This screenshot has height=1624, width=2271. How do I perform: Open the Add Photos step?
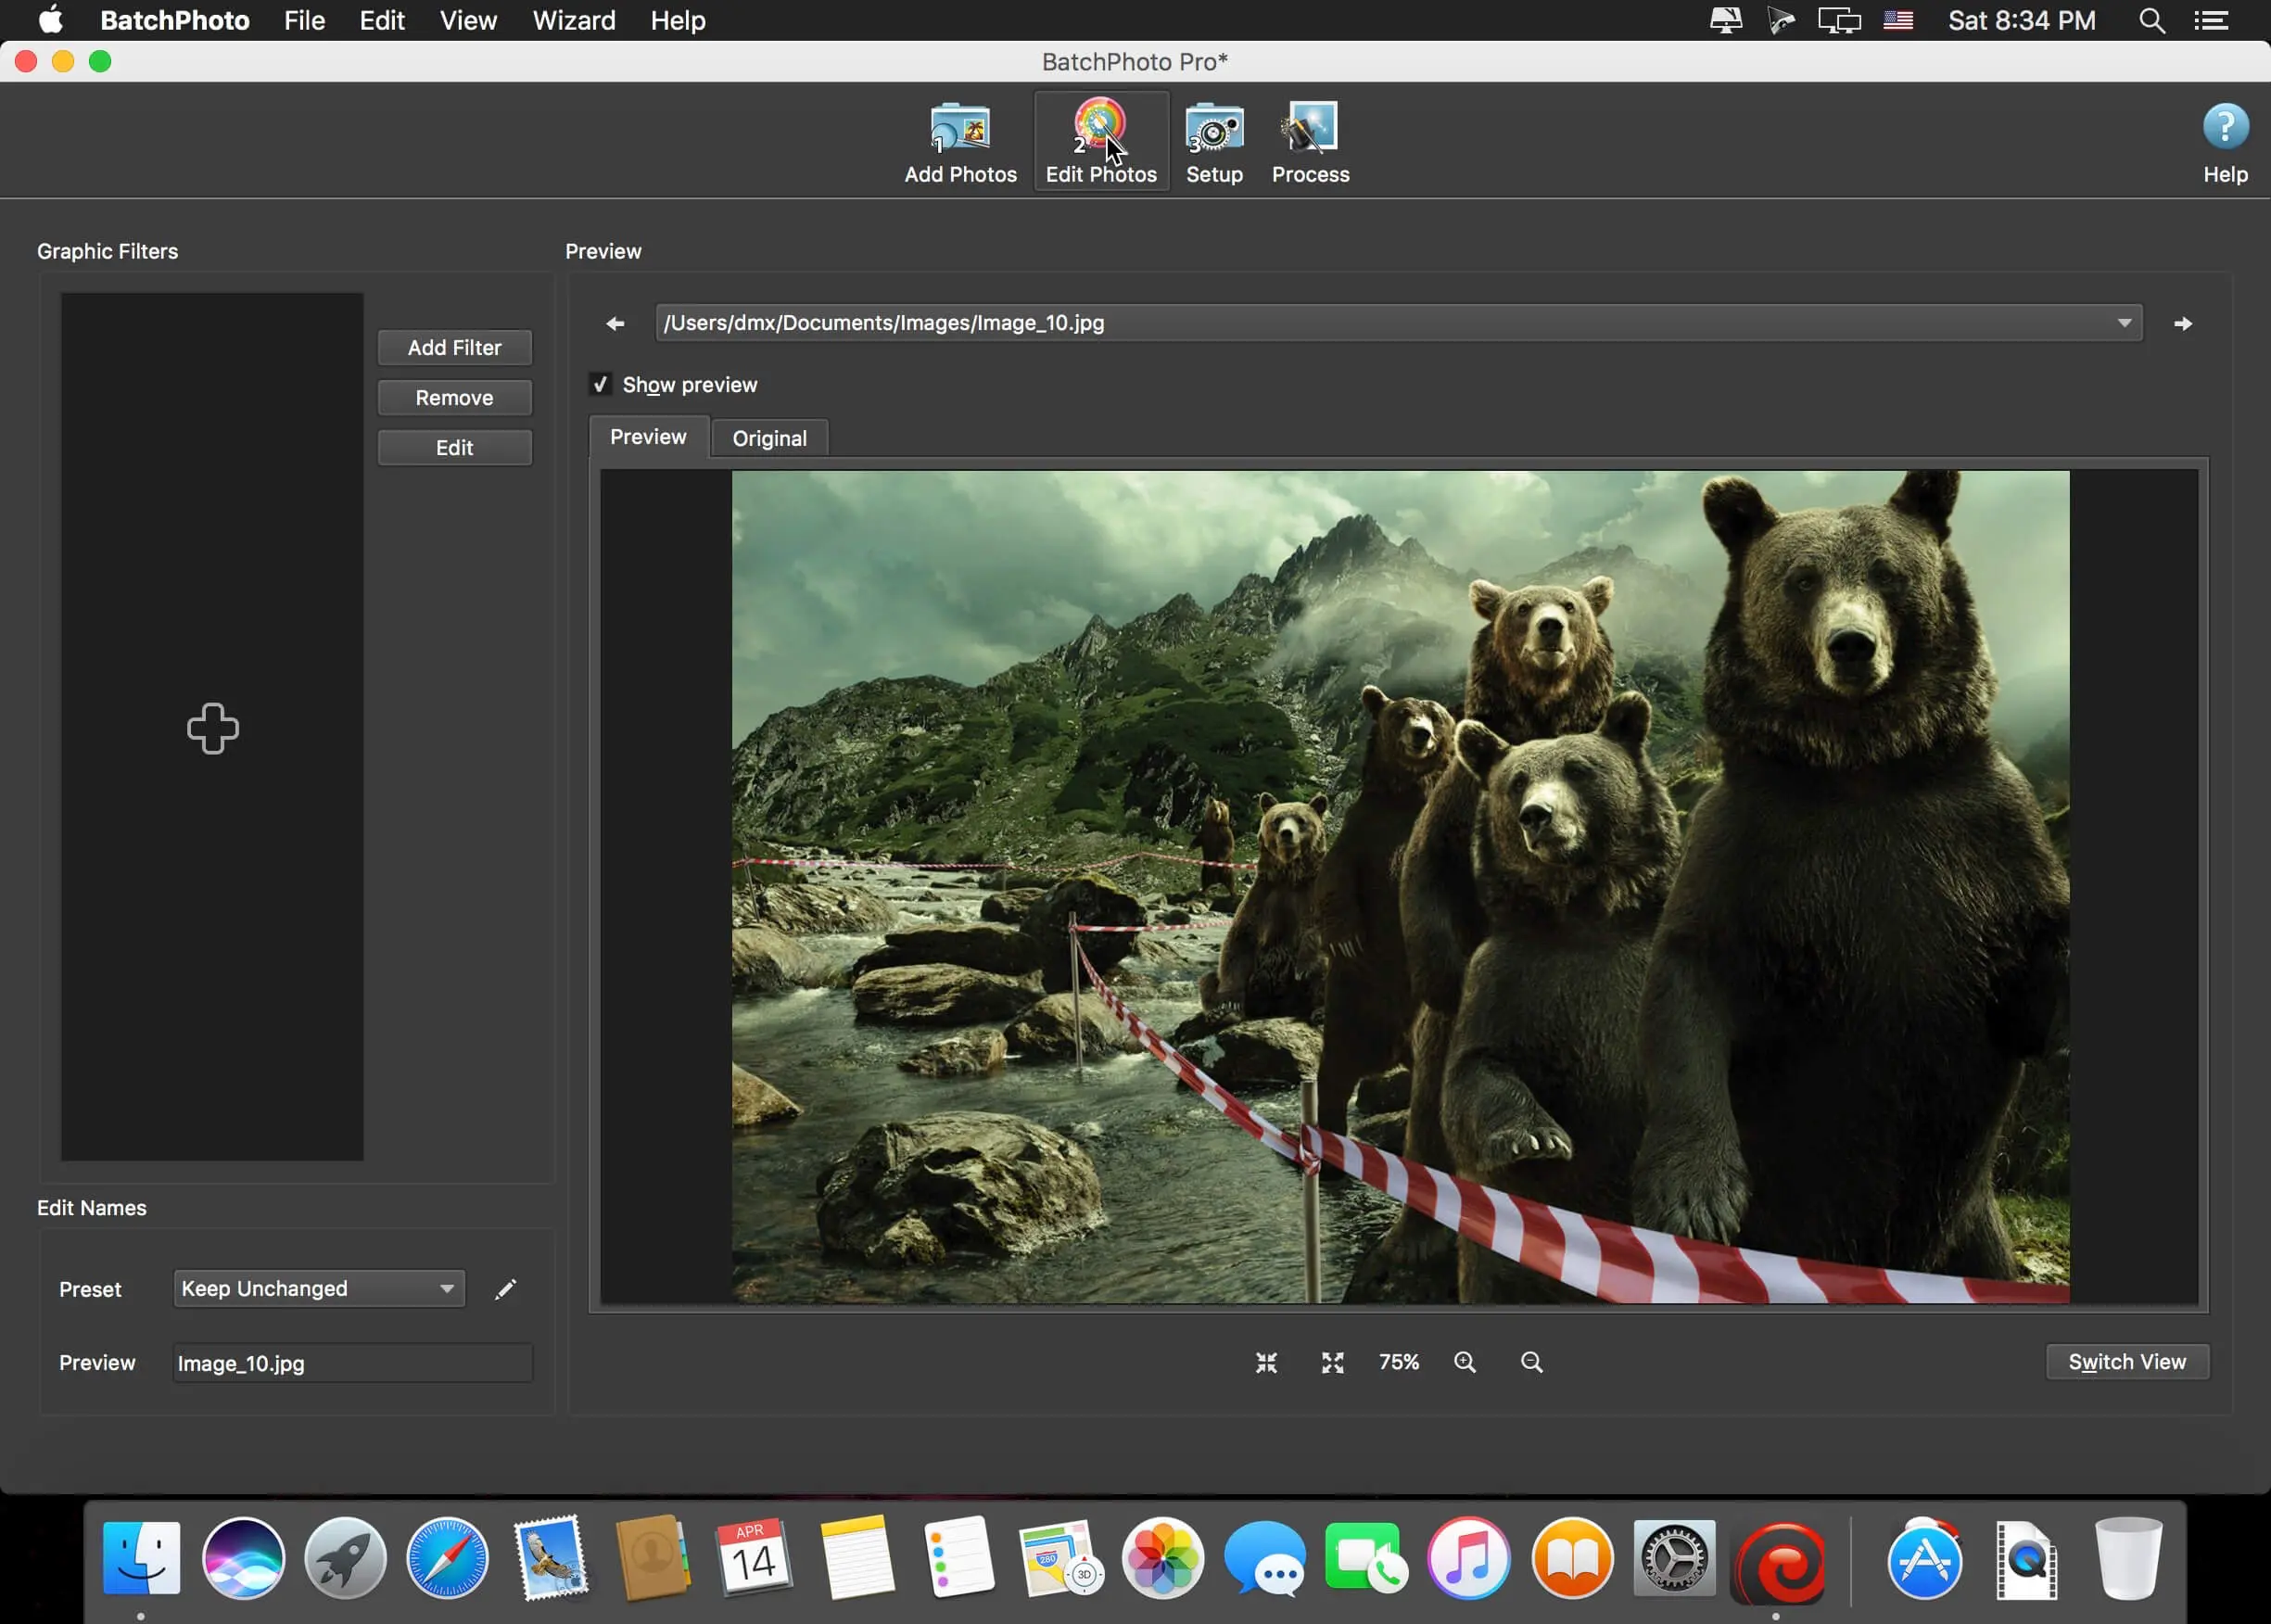[x=959, y=140]
